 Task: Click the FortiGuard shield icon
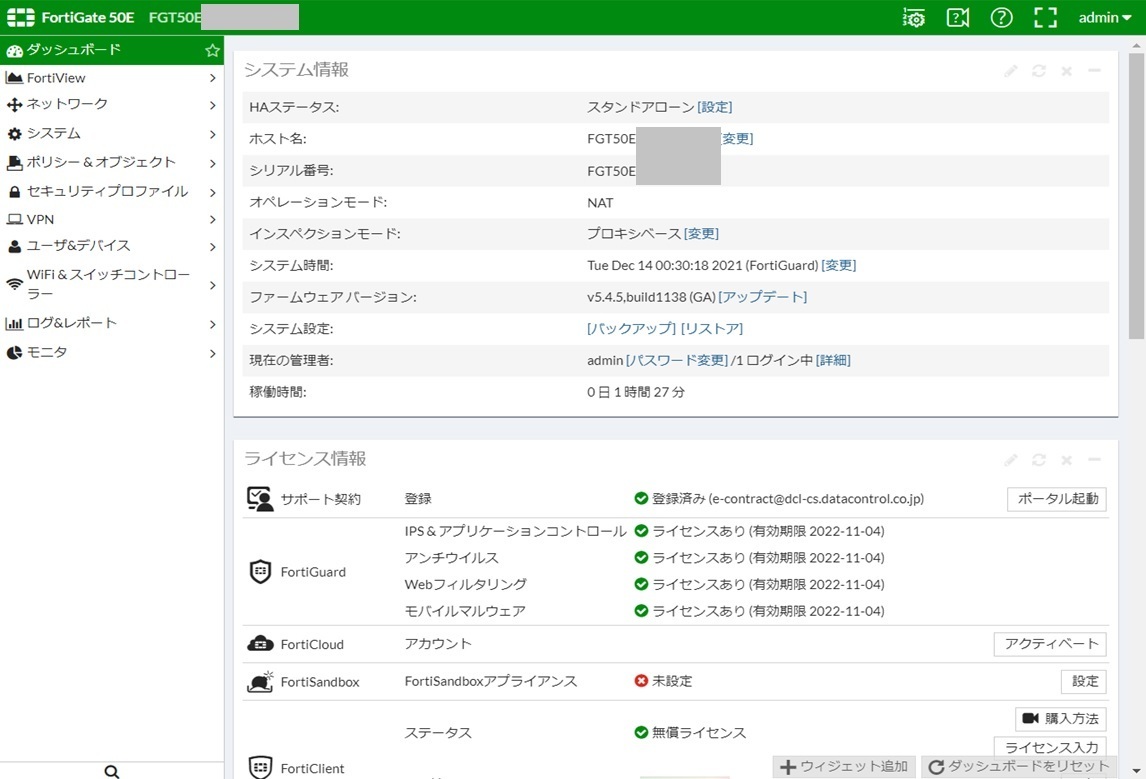tap(260, 571)
